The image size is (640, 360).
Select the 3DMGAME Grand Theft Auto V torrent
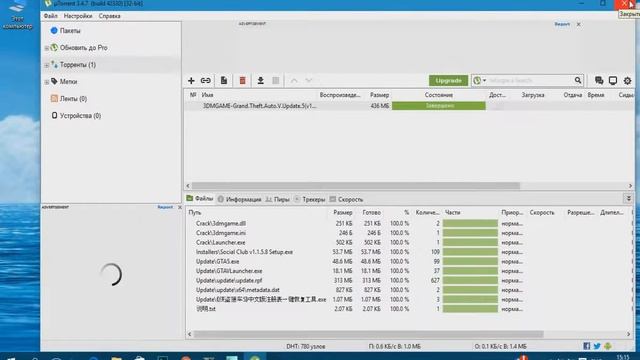coord(260,106)
